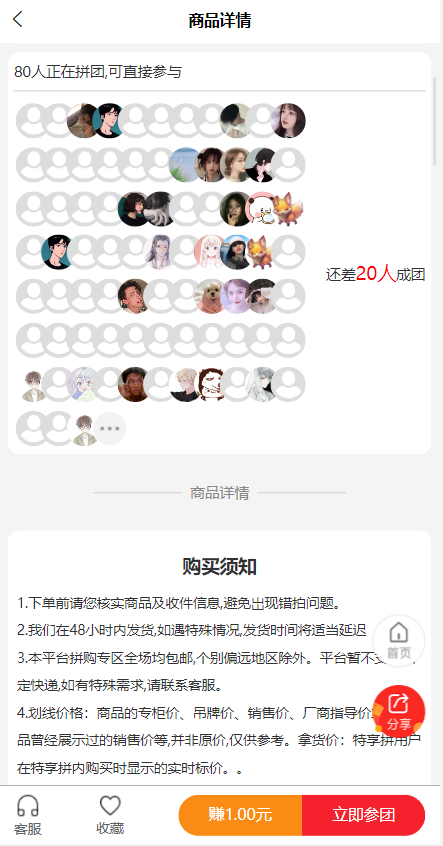443x846 pixels.
Task: Select the dog photo participant avatar
Action: click(211, 296)
